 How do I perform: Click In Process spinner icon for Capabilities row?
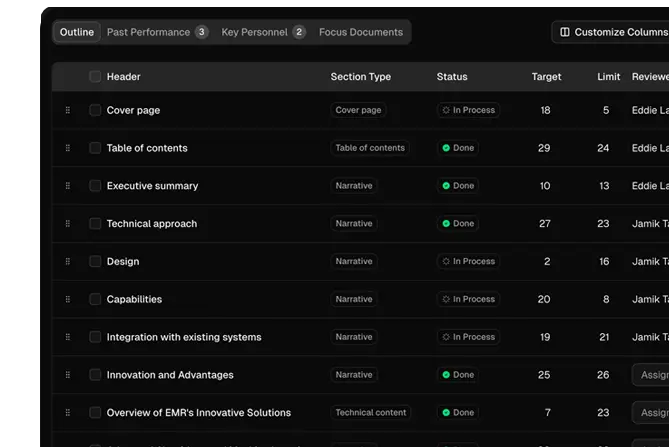tap(446, 299)
